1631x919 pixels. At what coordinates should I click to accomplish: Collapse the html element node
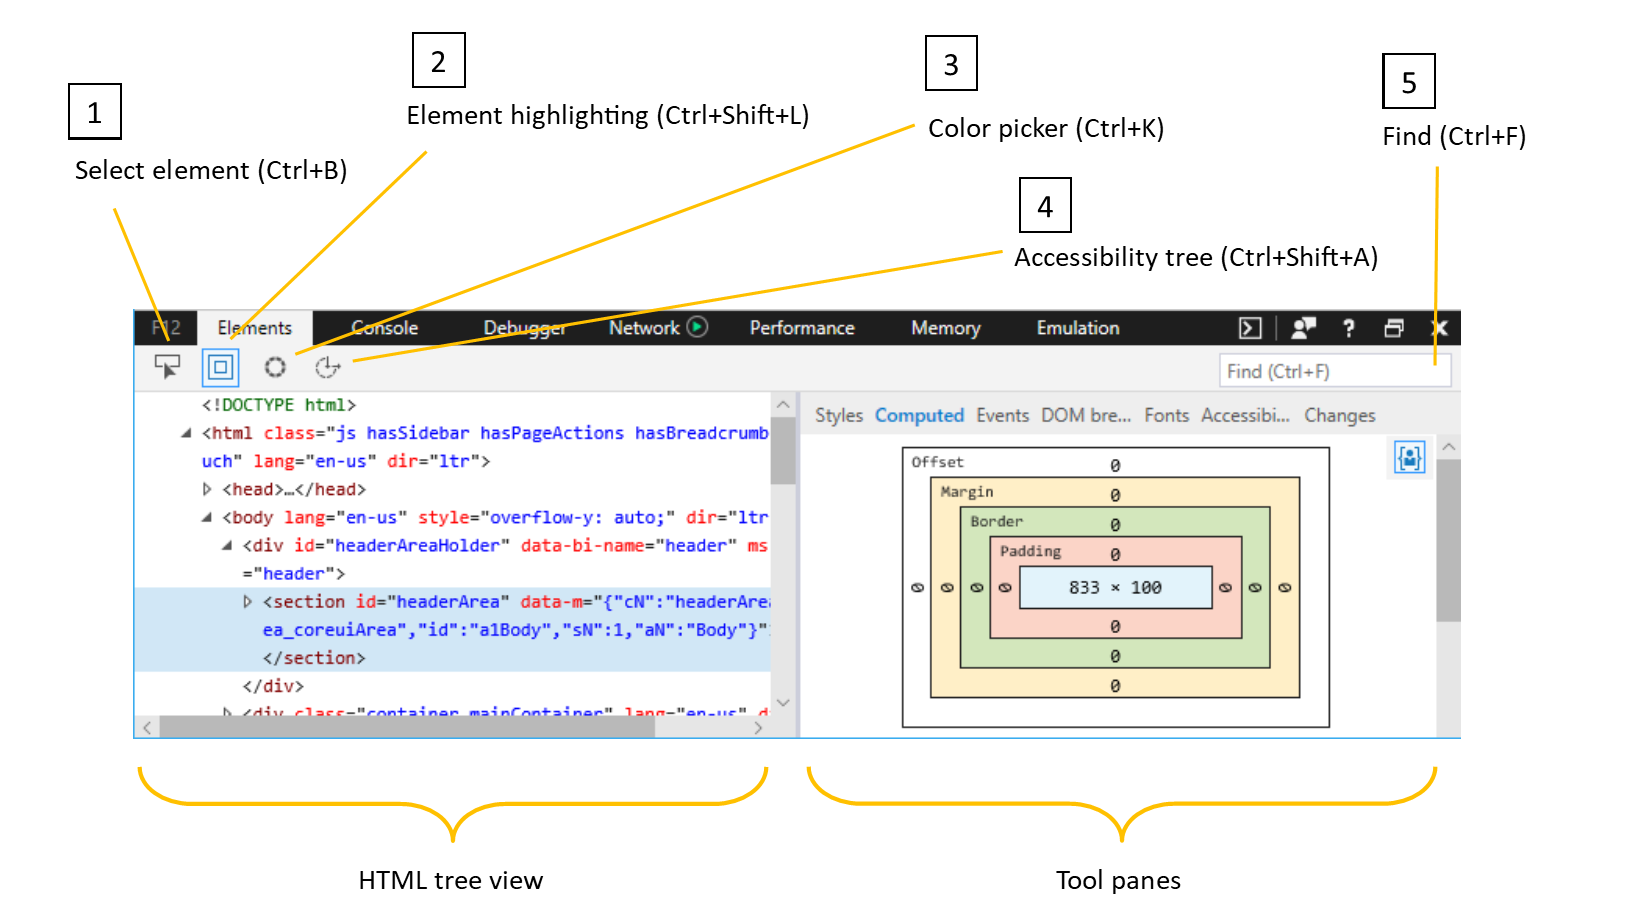[x=185, y=432]
